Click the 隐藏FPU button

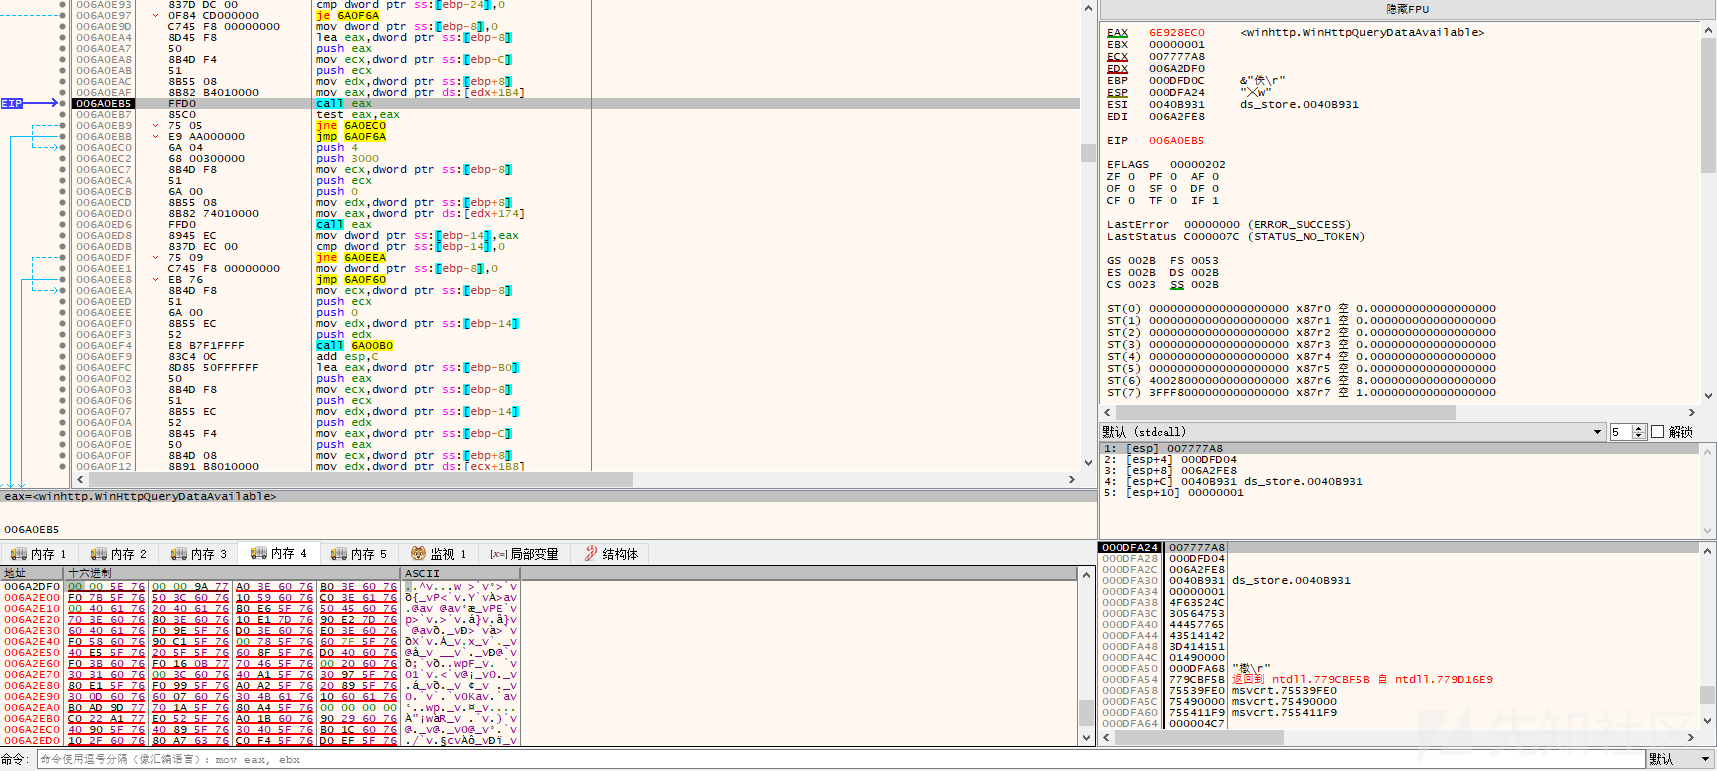point(1407,9)
